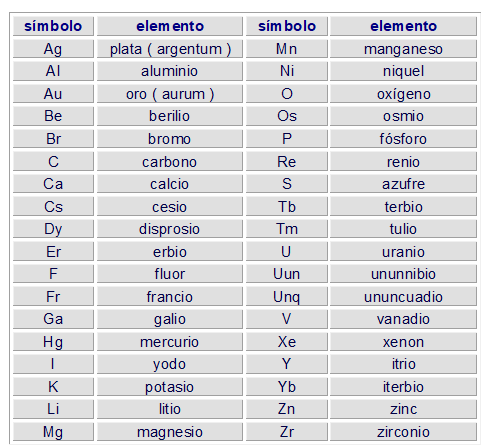
Task: Select the 'K' symbol cell
Action: point(53,387)
